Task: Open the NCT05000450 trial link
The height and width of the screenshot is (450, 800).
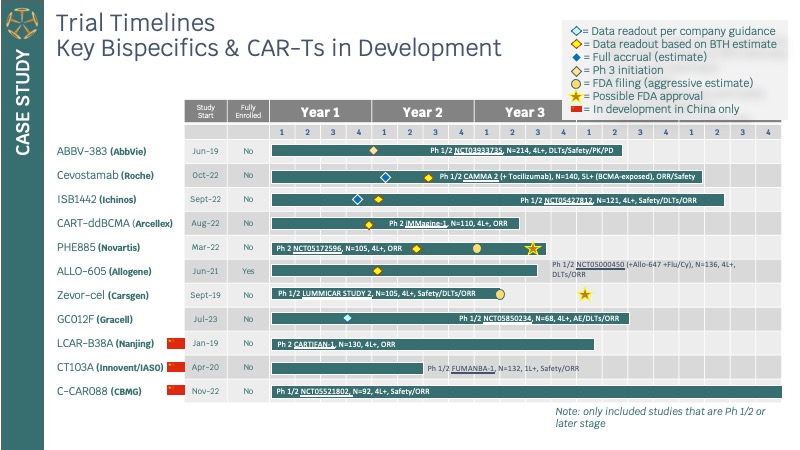Action: (600, 265)
